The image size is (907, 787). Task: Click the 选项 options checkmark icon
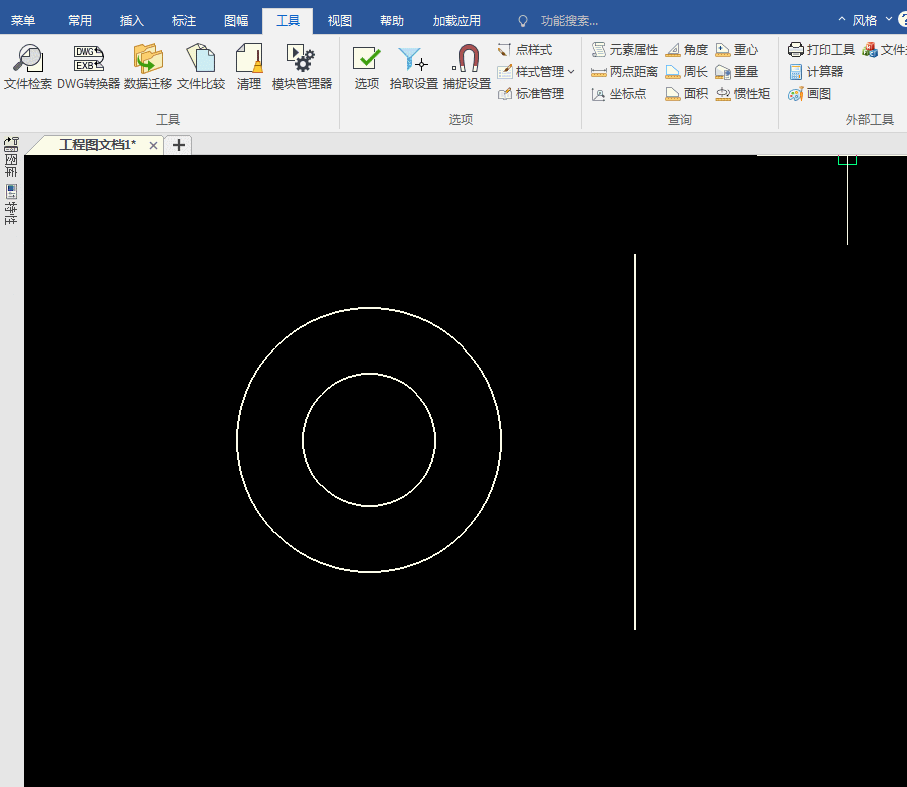coord(367,59)
